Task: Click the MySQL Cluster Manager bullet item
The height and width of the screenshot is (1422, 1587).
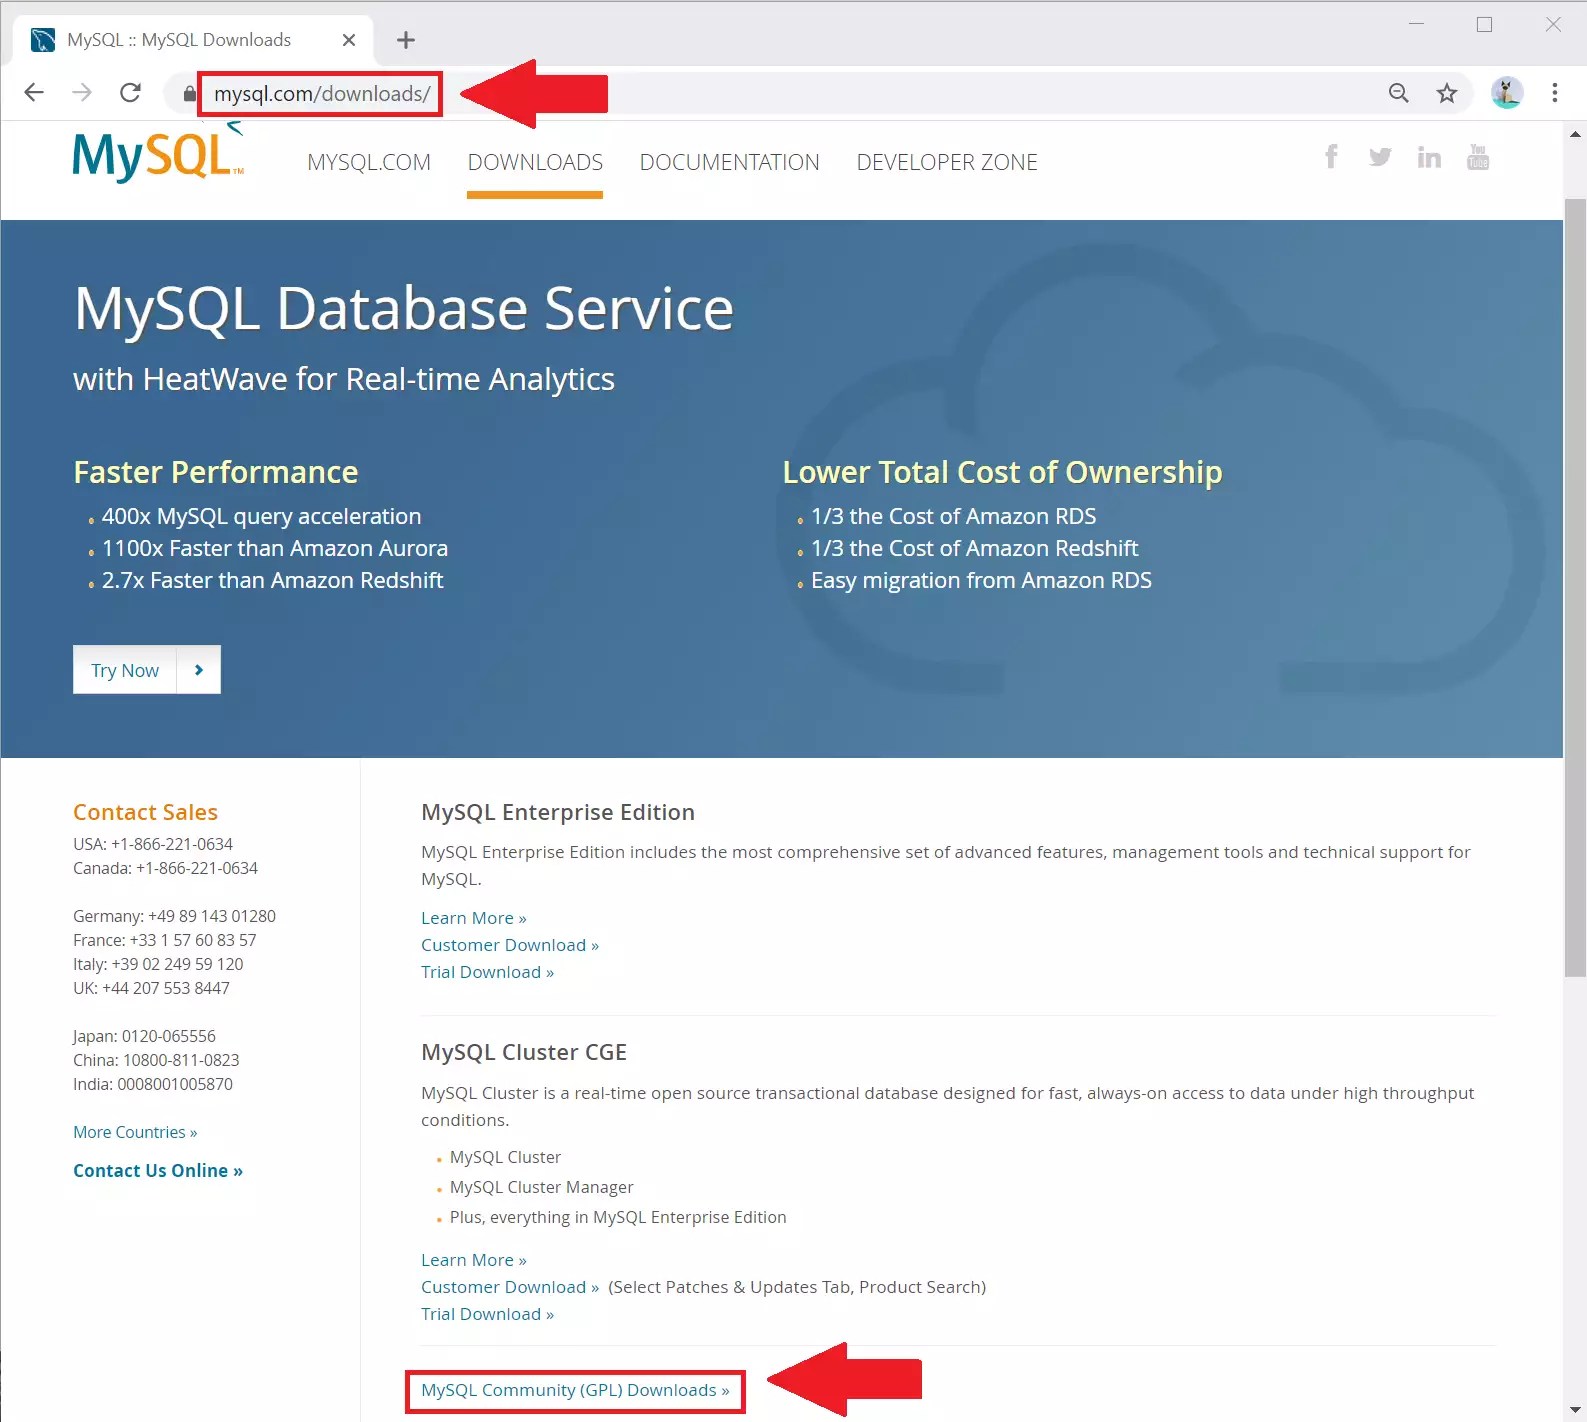Action: [541, 1187]
